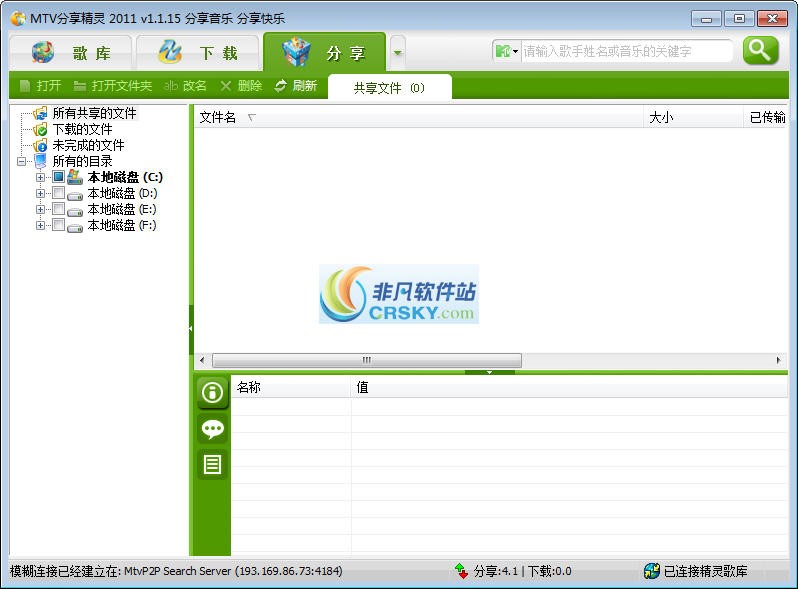The width and height of the screenshot is (798, 589).
Task: Click the MTV分享精灵 title bar app icon
Action: click(18, 19)
